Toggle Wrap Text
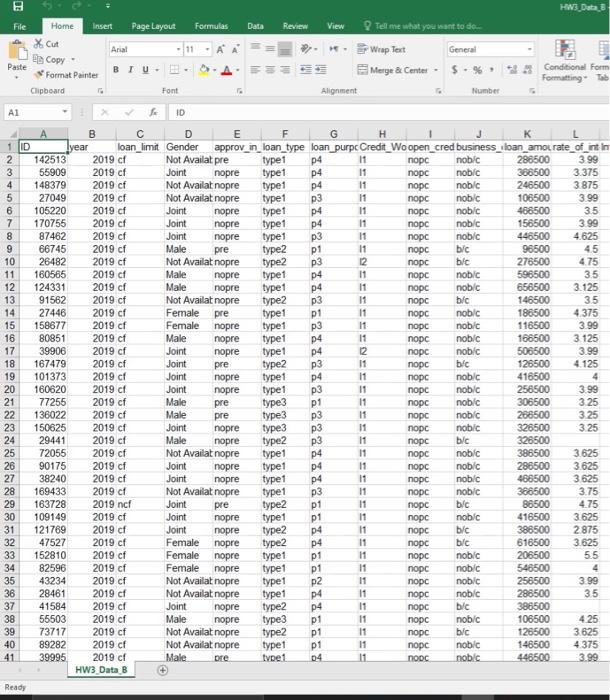The width and height of the screenshot is (610, 700). pyautogui.click(x=381, y=49)
